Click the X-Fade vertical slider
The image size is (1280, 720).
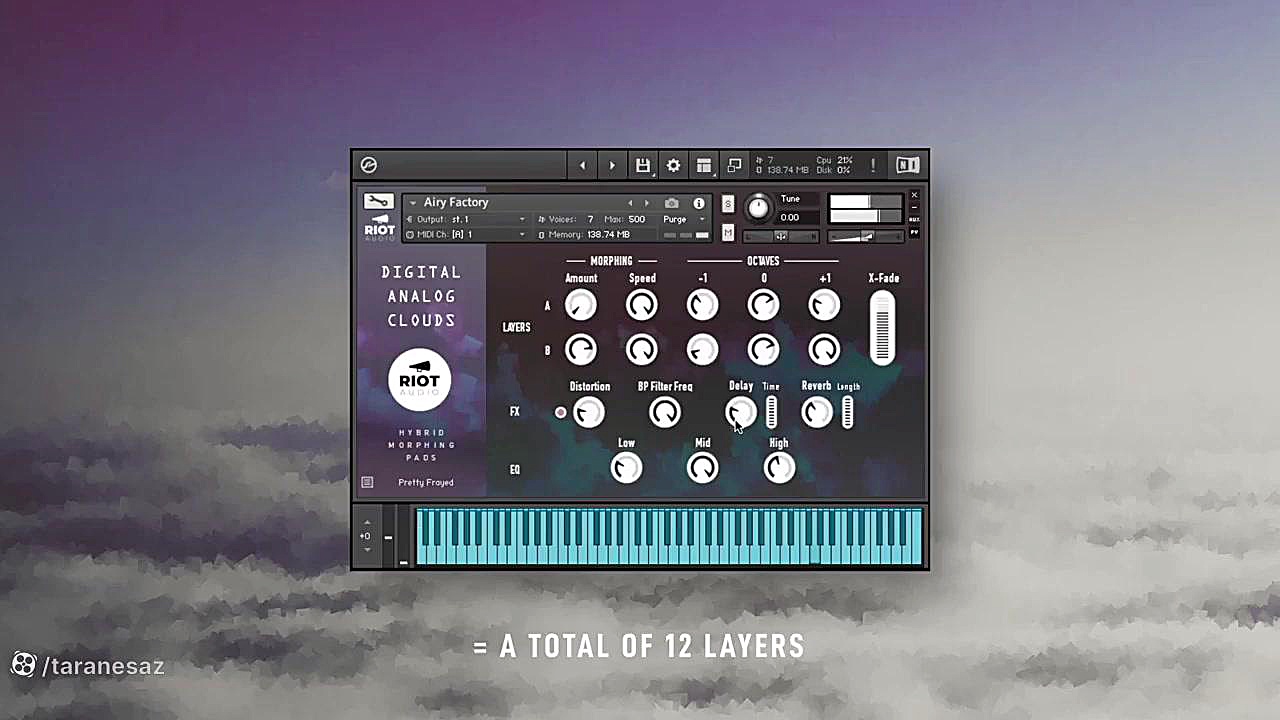[x=882, y=327]
